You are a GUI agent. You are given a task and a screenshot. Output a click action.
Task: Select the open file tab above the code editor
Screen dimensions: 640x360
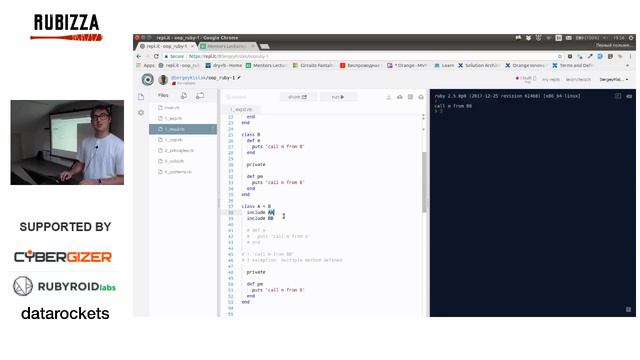tap(241, 109)
